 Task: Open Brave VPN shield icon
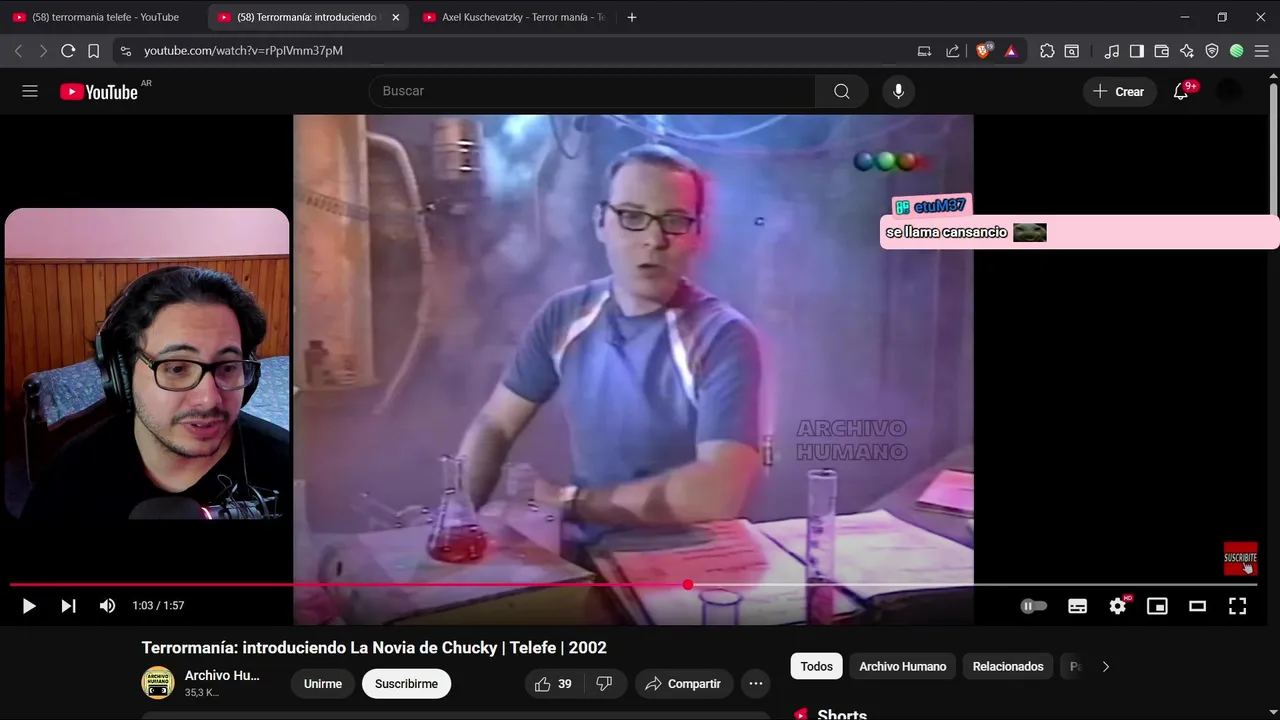click(x=1212, y=51)
